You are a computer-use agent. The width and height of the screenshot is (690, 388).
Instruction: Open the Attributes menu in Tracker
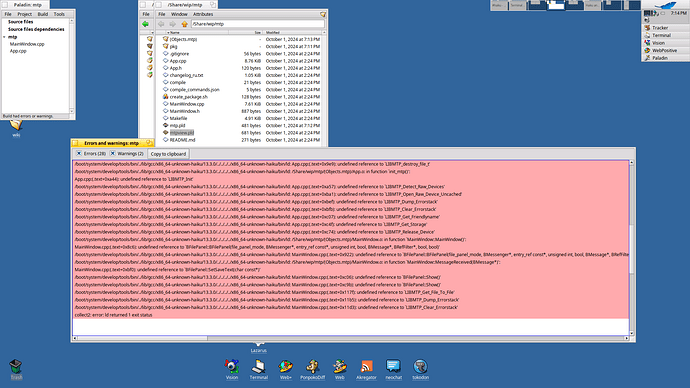pos(203,14)
